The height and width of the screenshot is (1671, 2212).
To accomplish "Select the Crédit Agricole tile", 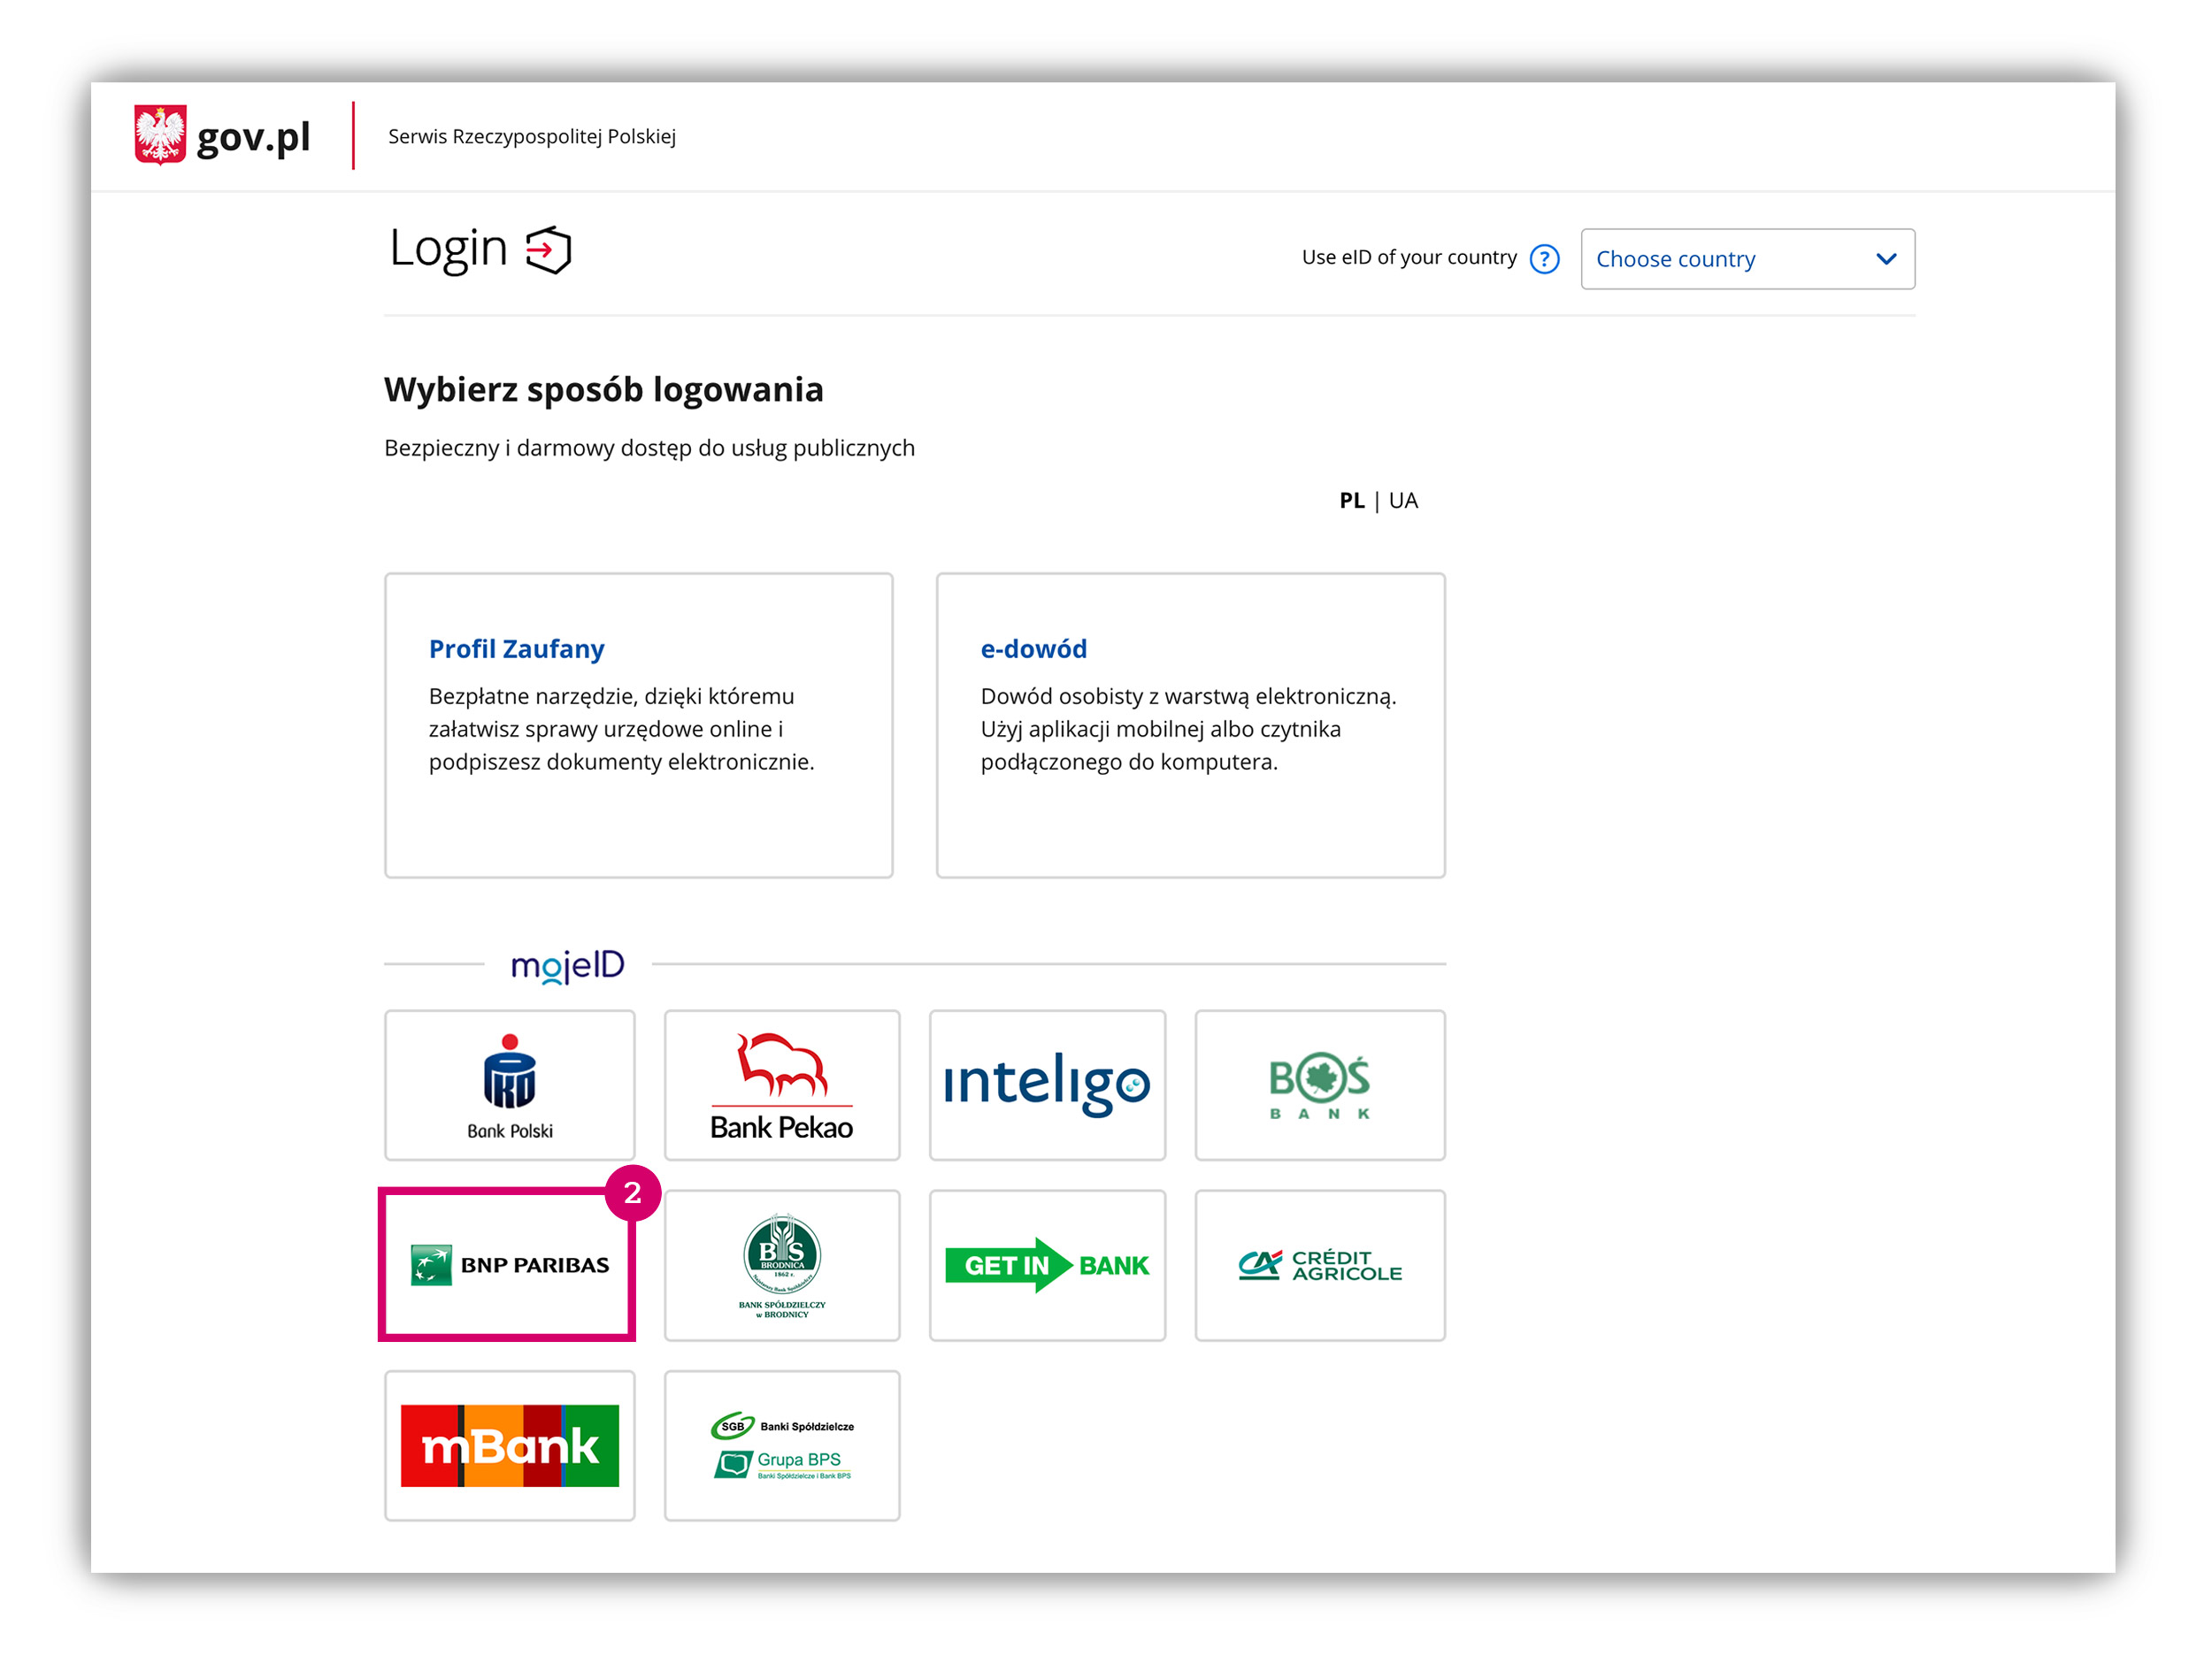I will 1319,1264.
